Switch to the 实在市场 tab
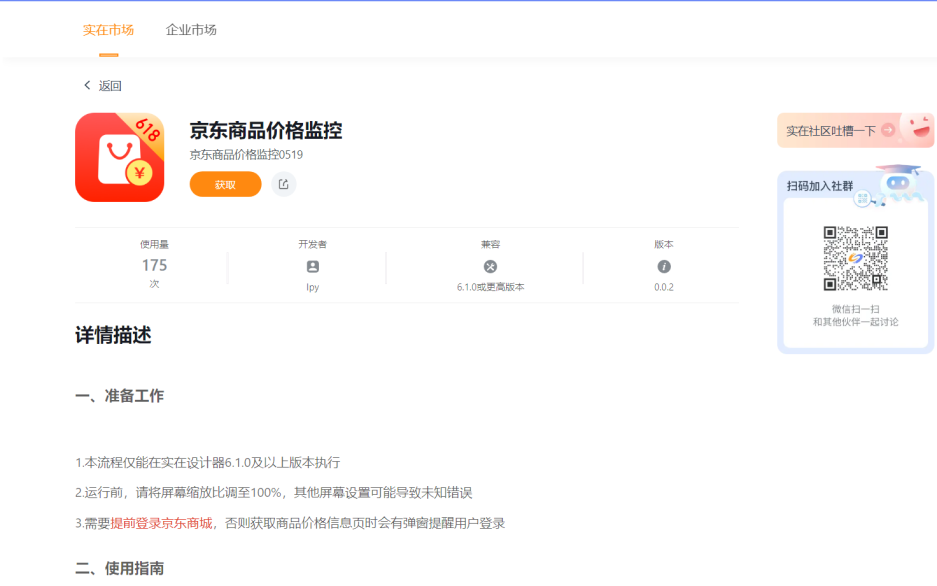937x586 pixels. (108, 30)
